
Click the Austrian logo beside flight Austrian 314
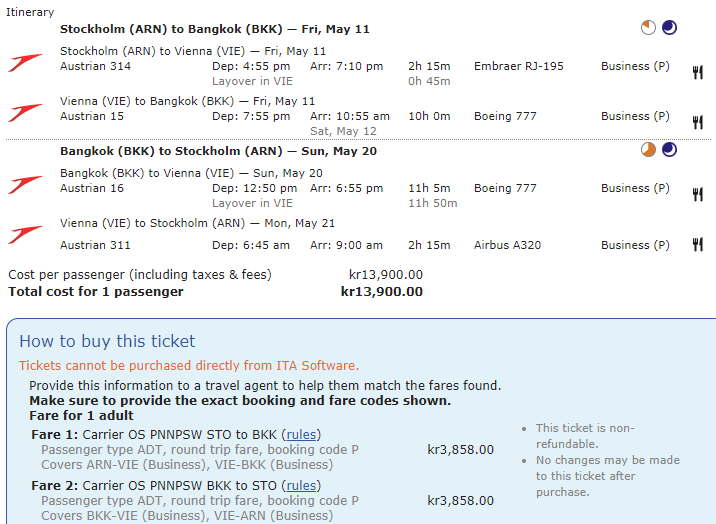25,64
